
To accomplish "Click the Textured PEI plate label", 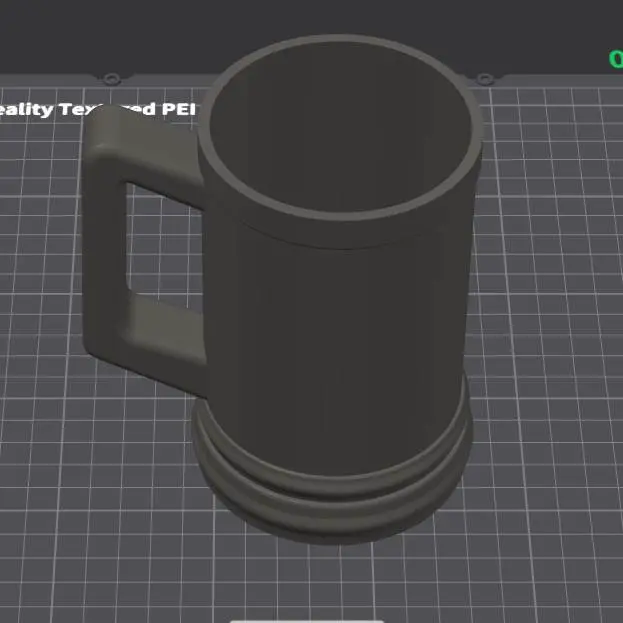I will click(x=97, y=109).
